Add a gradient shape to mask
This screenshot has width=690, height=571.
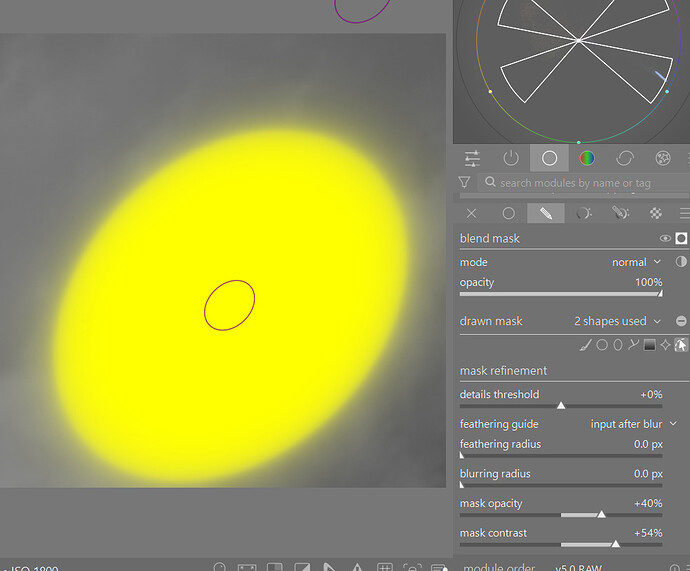point(650,345)
